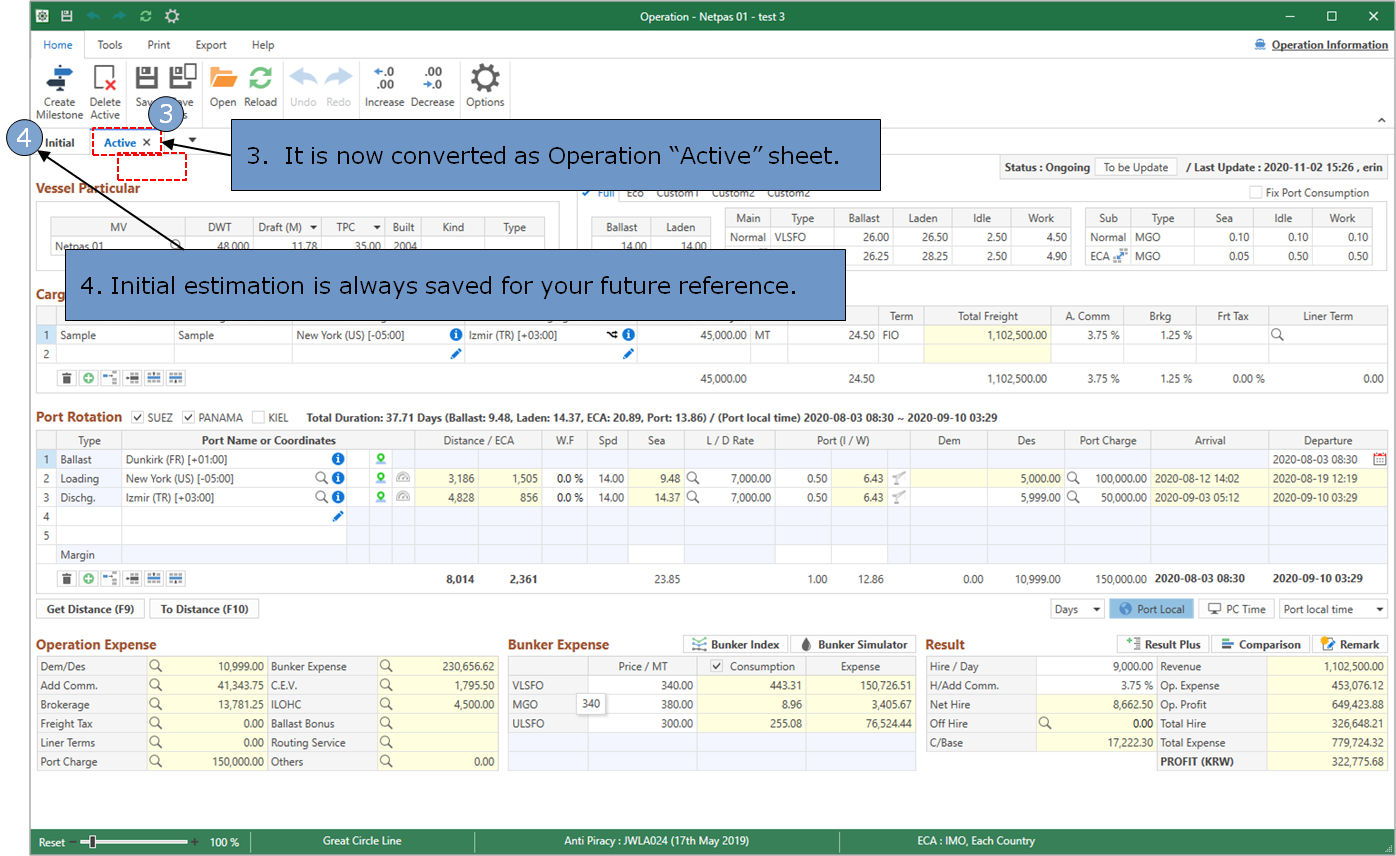Click the save icon in the title bar
The image size is (1396, 856).
66,16
